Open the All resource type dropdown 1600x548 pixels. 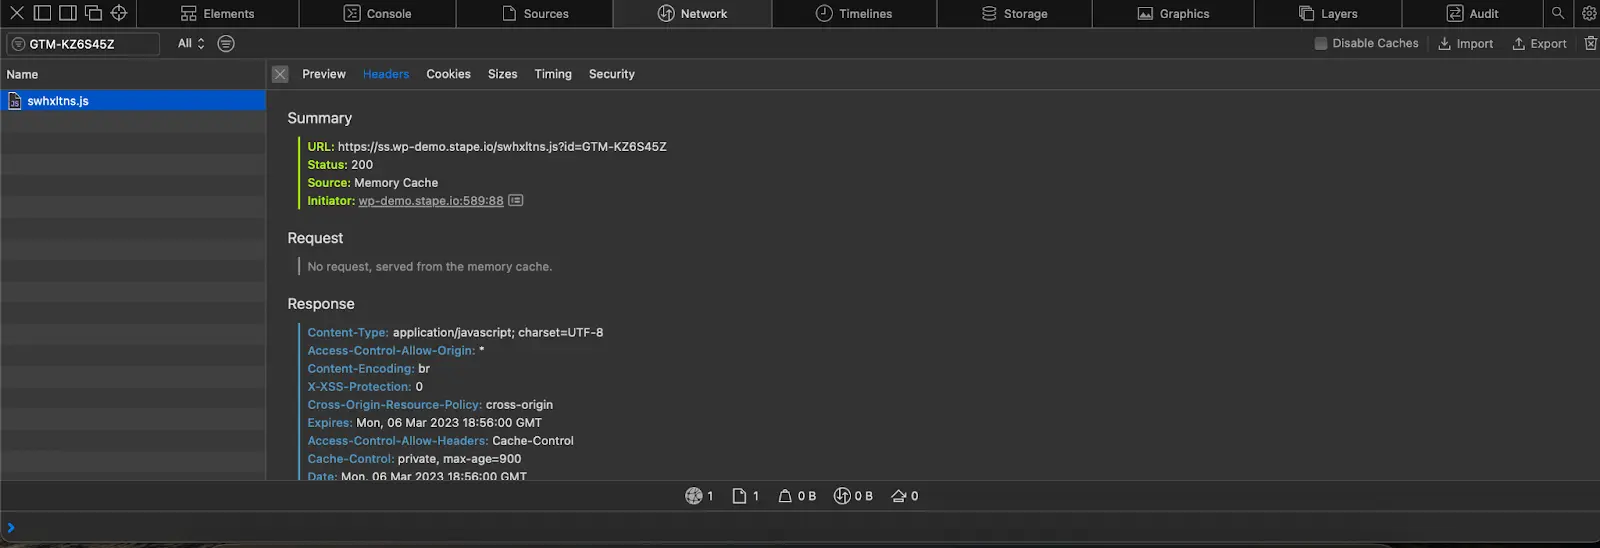pyautogui.click(x=191, y=43)
